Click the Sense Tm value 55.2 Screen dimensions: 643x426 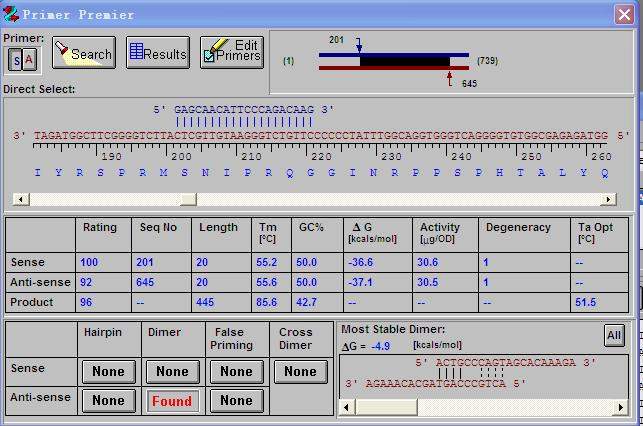pos(267,262)
